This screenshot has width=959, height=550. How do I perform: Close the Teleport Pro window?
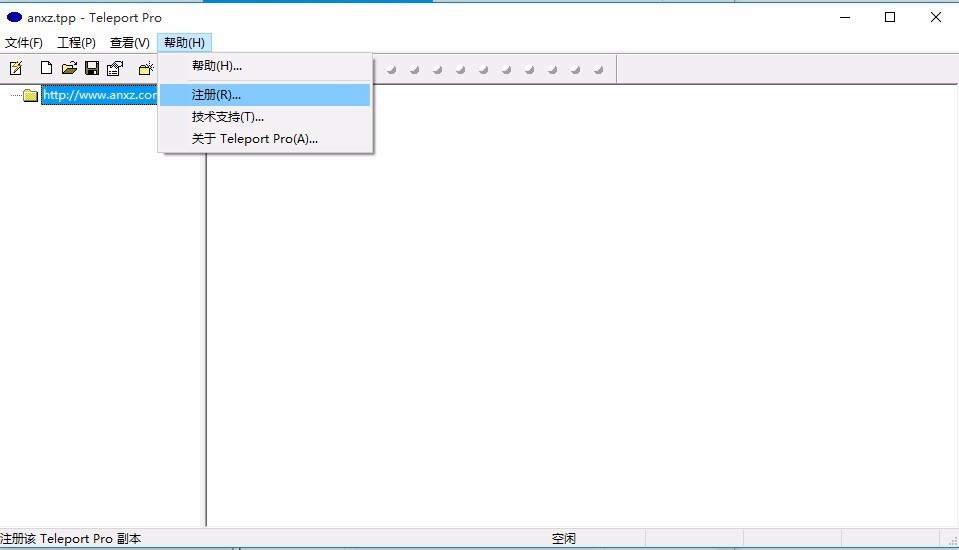tap(936, 17)
